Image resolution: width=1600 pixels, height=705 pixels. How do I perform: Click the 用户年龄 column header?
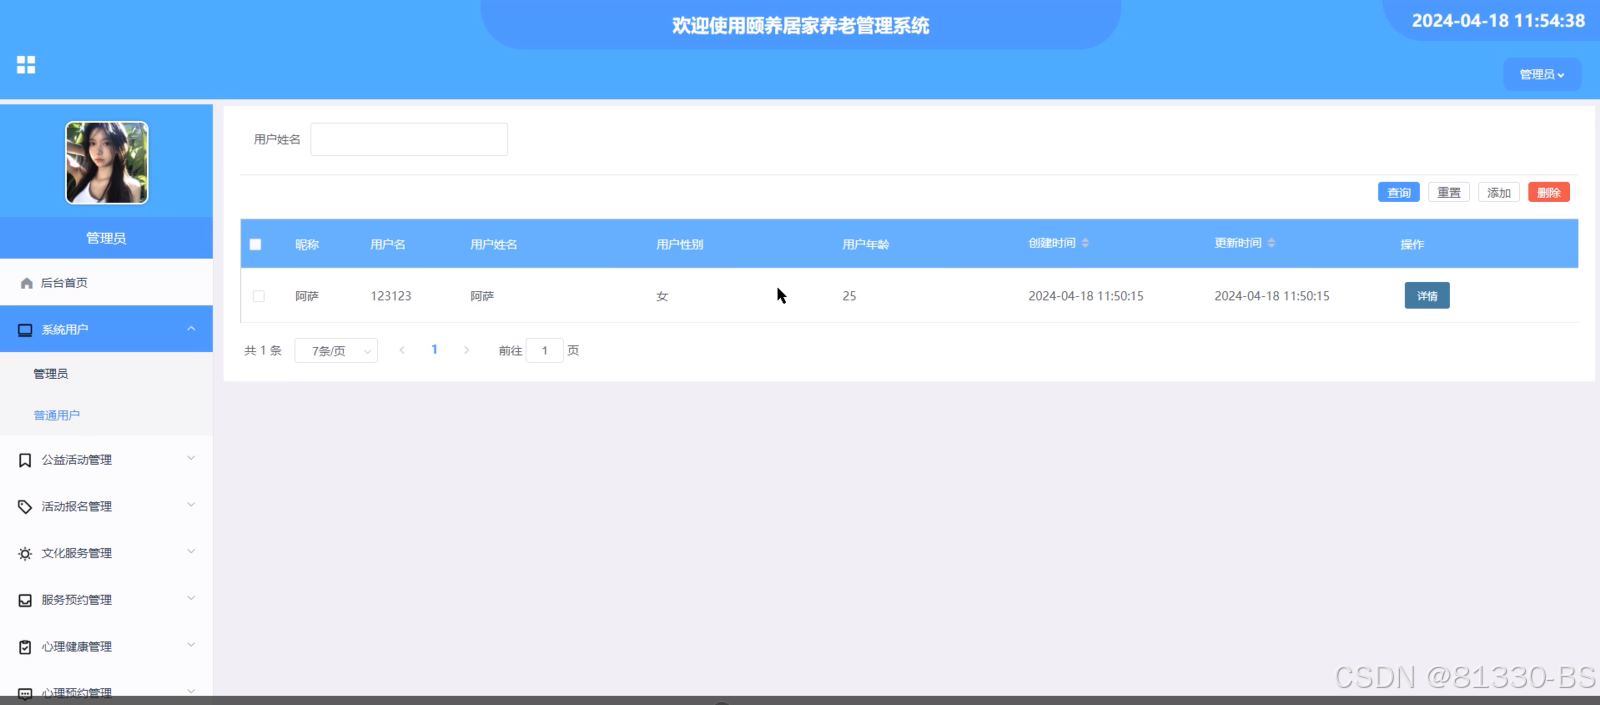click(x=866, y=244)
